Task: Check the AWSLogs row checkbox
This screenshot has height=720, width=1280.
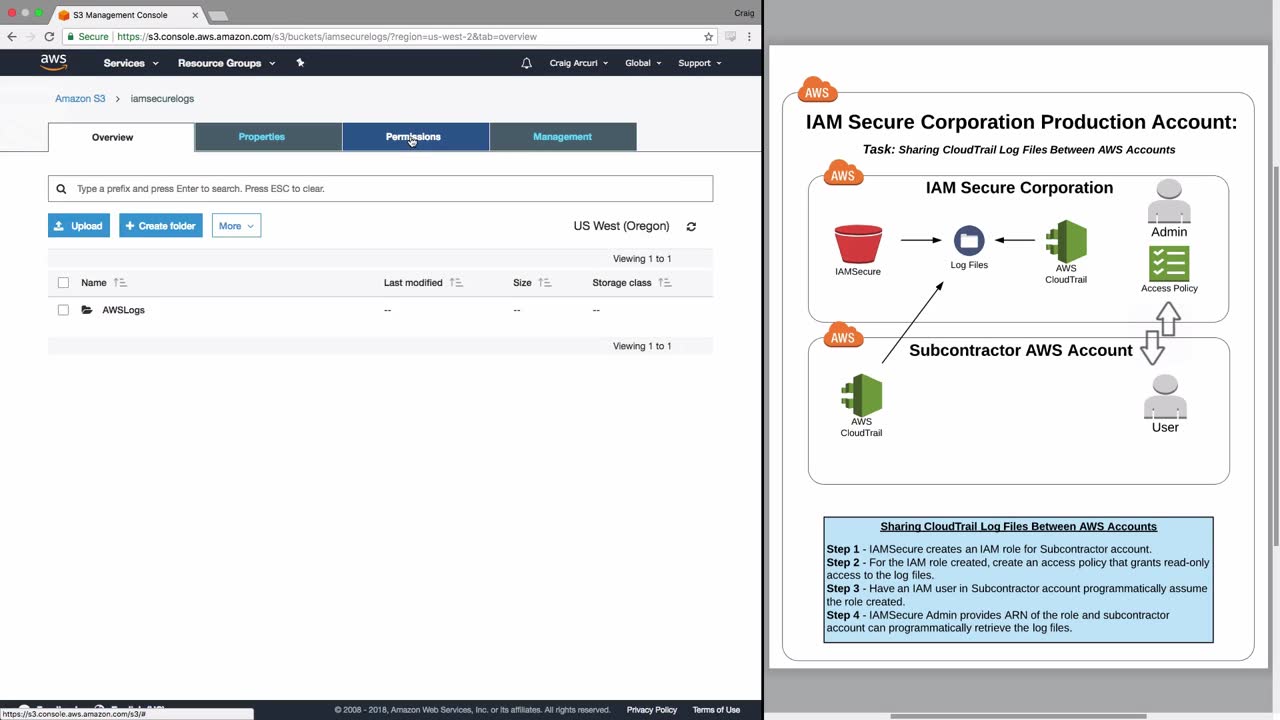Action: (x=63, y=310)
